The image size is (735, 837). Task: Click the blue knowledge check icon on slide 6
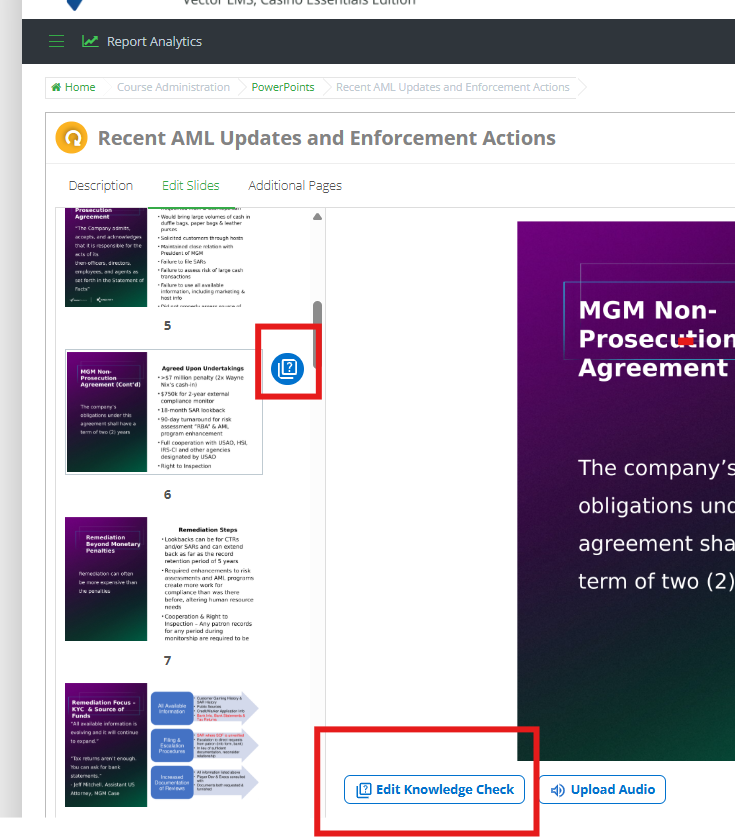click(x=288, y=368)
